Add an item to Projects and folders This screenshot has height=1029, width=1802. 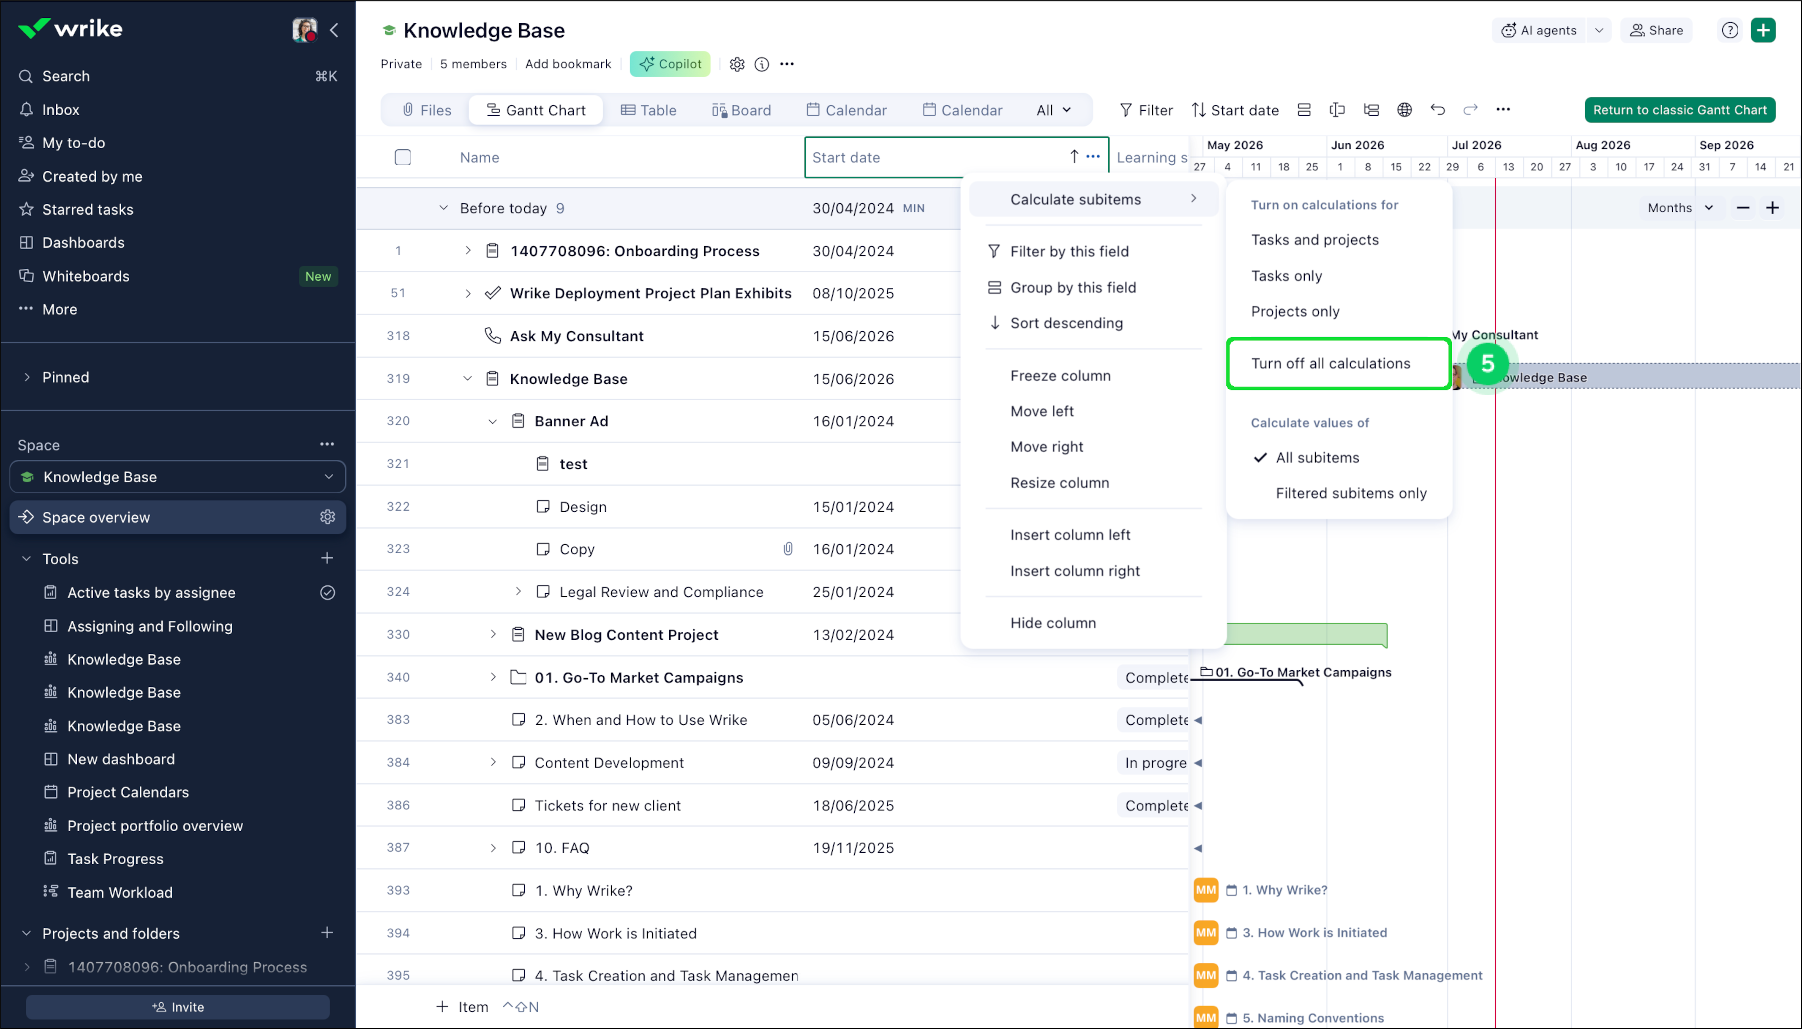pos(327,933)
